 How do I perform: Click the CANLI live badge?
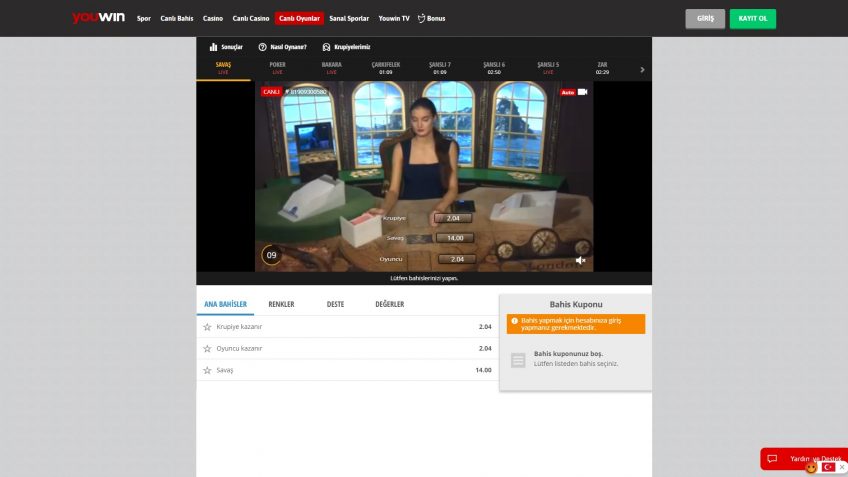[271, 92]
